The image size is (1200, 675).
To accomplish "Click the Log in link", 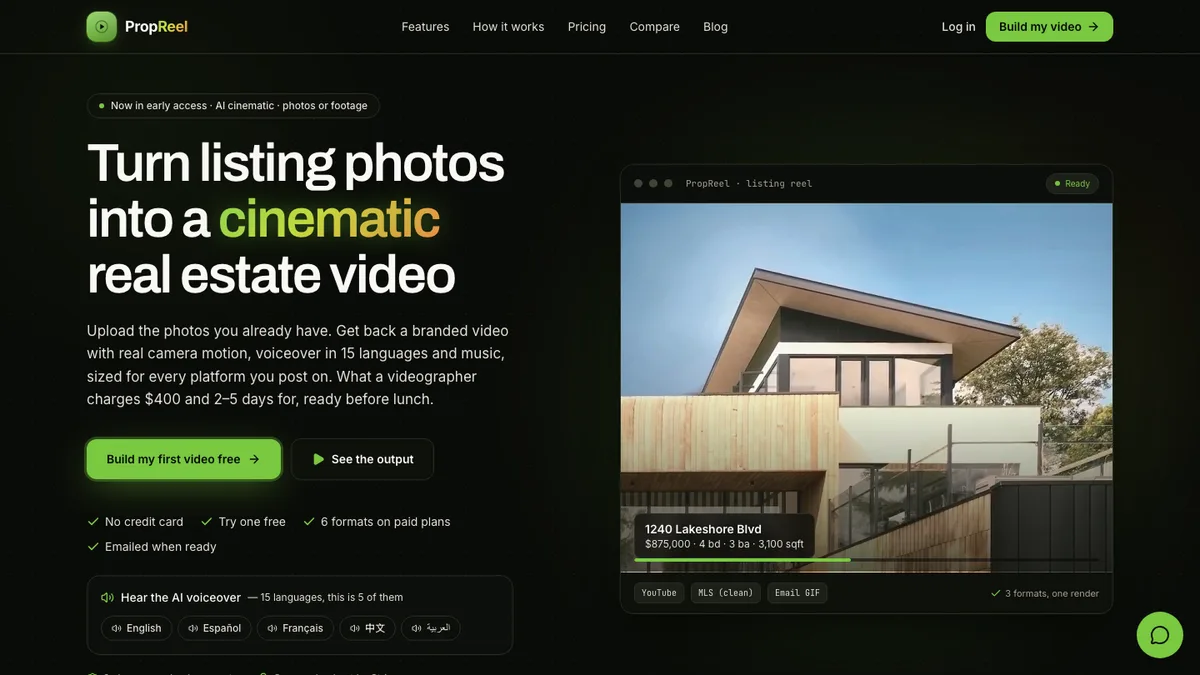I will 958,27.
